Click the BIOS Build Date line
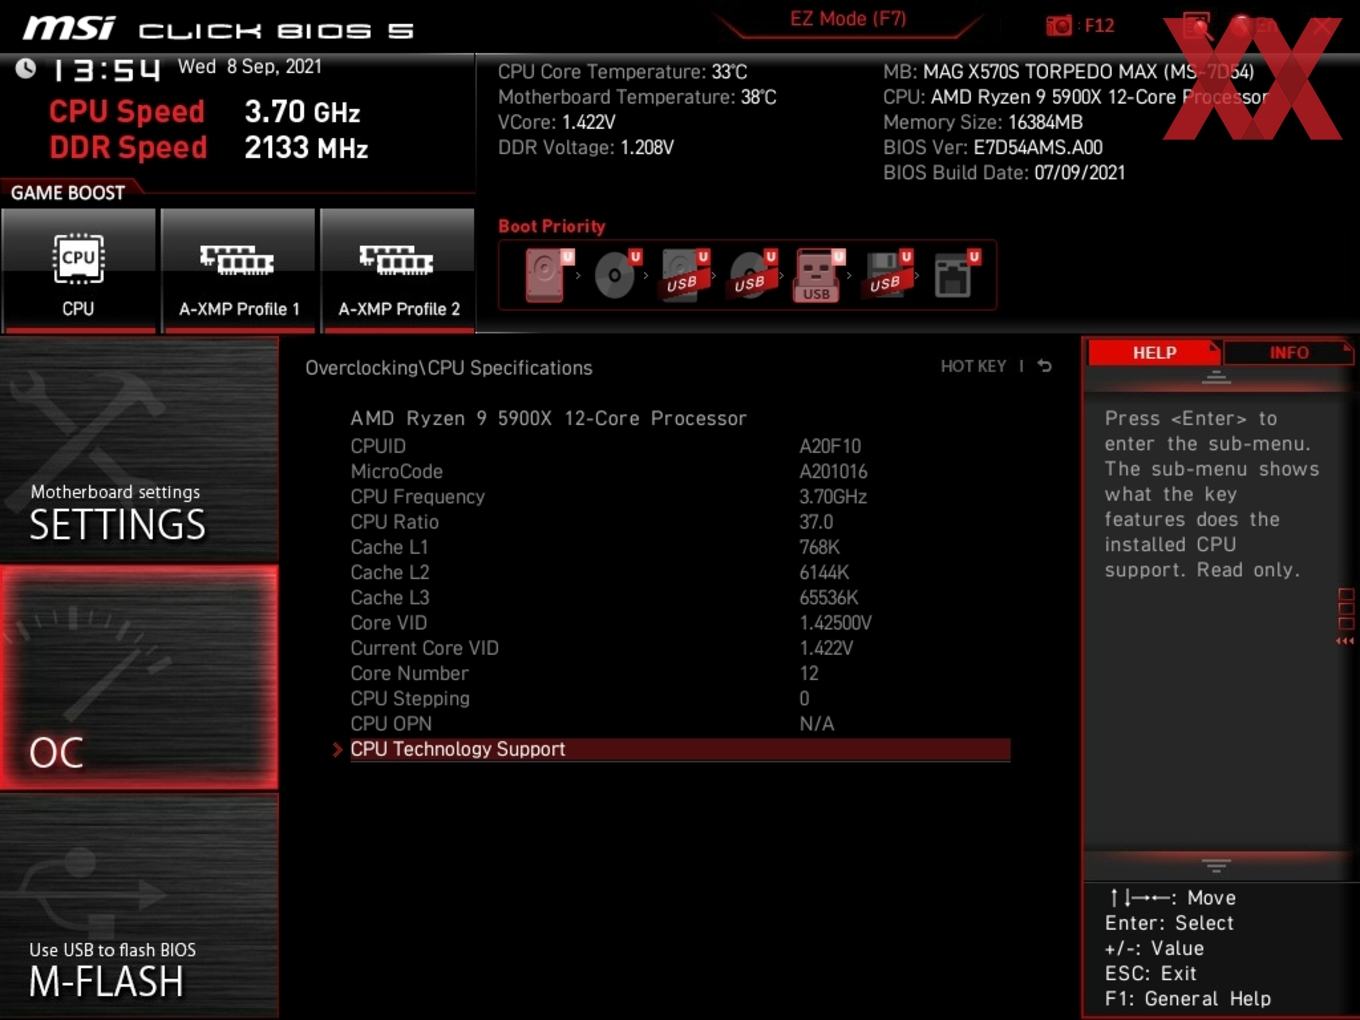This screenshot has height=1020, width=1360. (x=1004, y=173)
